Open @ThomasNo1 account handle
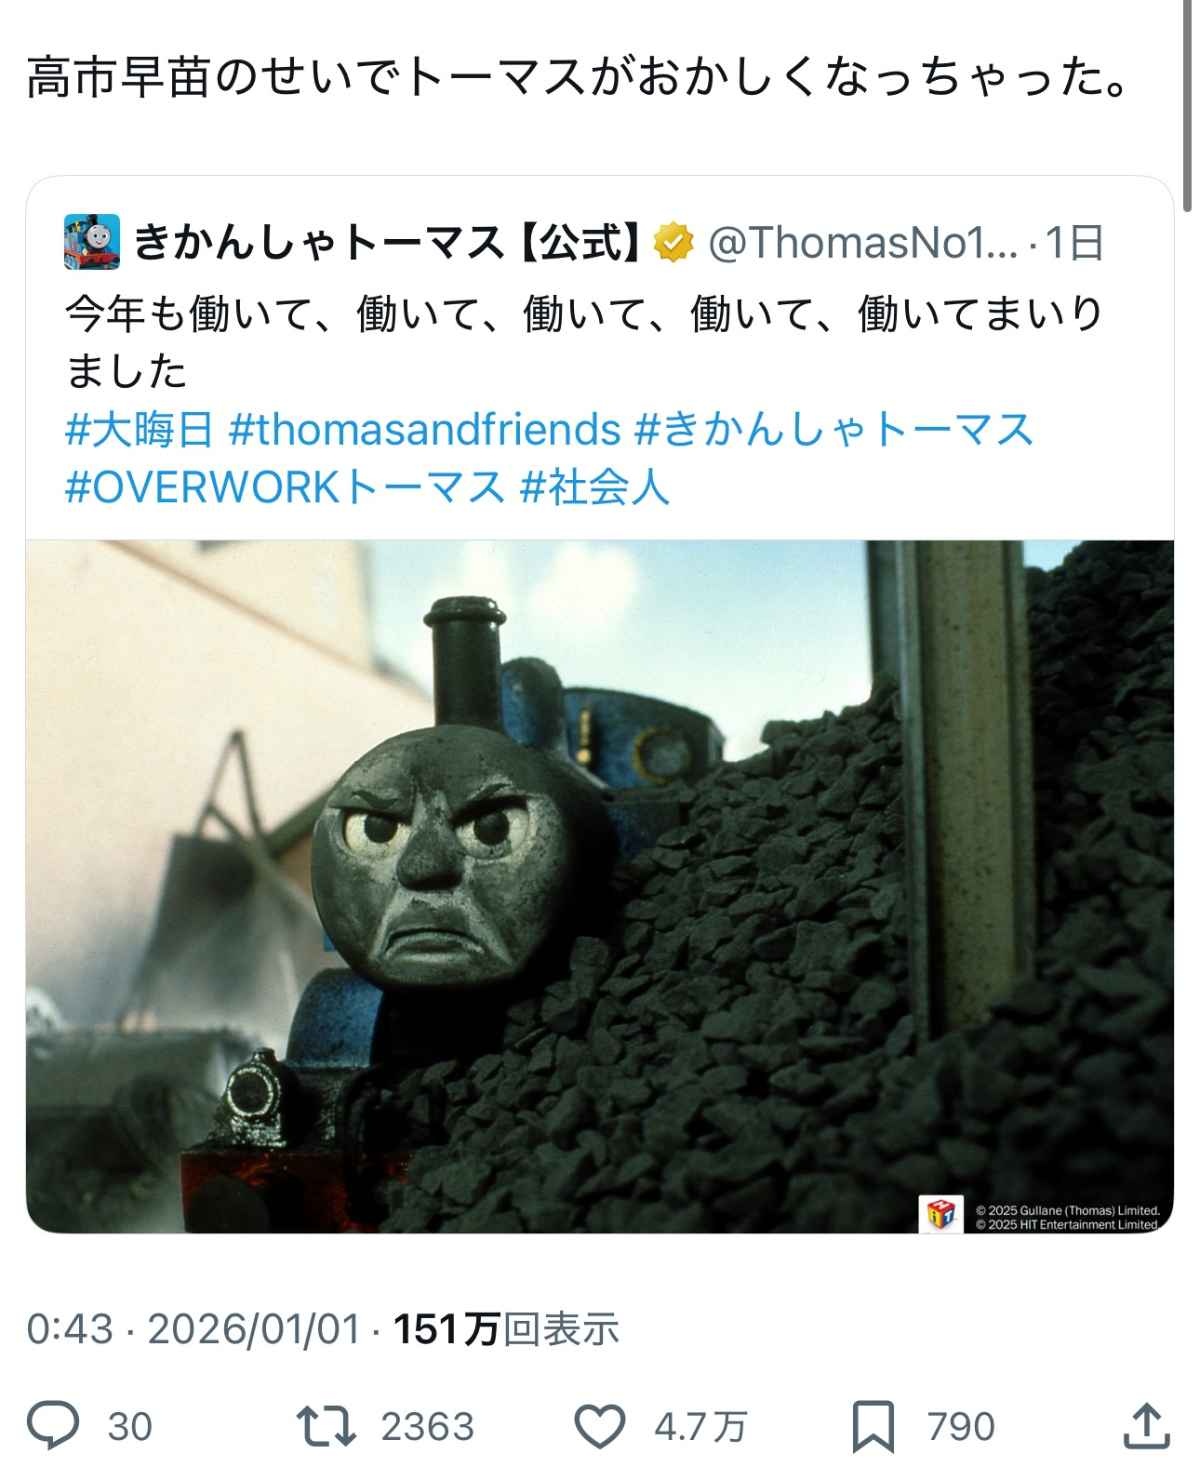 click(x=863, y=242)
